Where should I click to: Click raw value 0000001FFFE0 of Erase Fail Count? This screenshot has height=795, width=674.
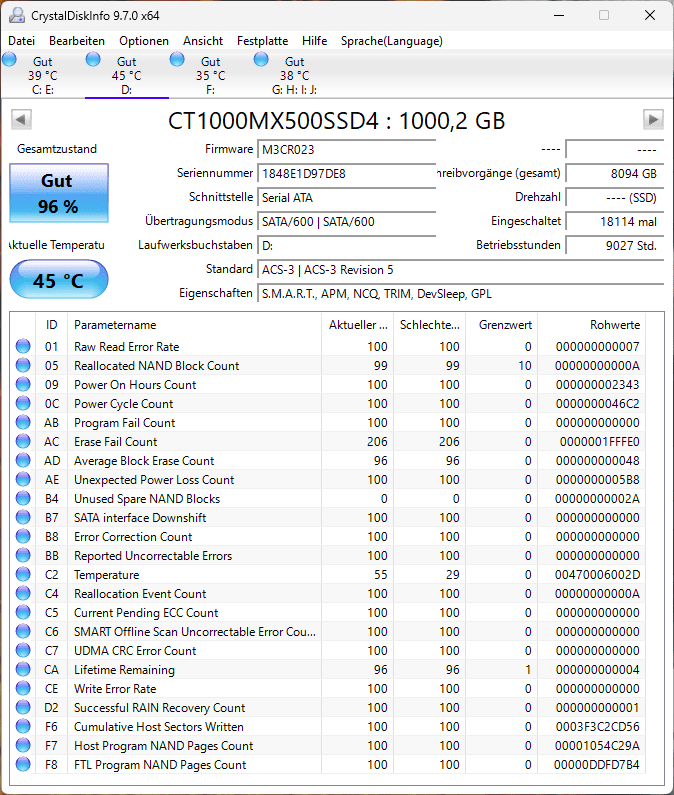point(599,442)
